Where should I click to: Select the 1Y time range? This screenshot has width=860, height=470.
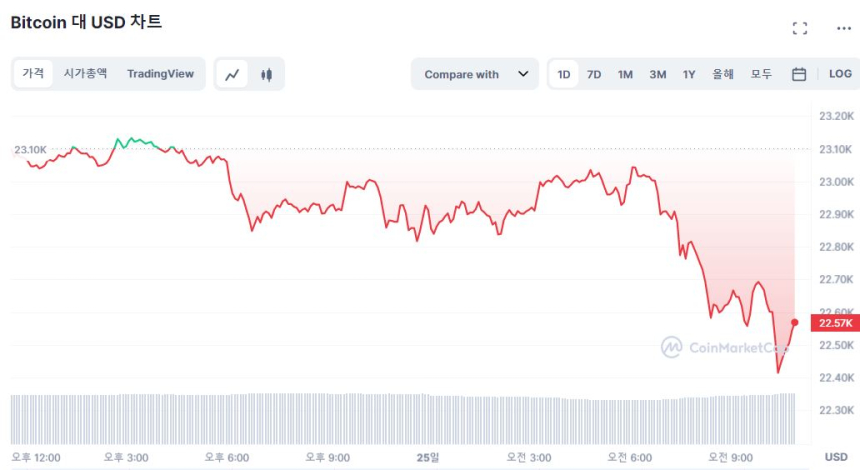coord(689,74)
